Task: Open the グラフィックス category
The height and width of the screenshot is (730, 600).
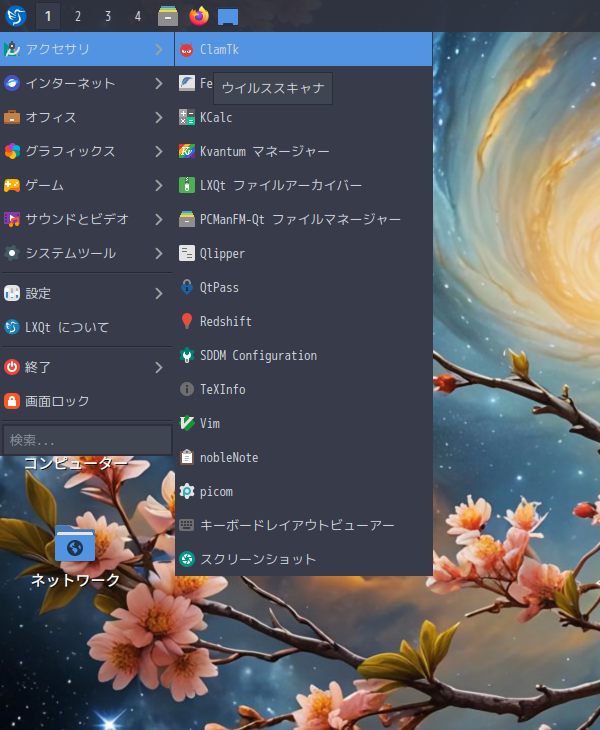Action: click(87, 151)
